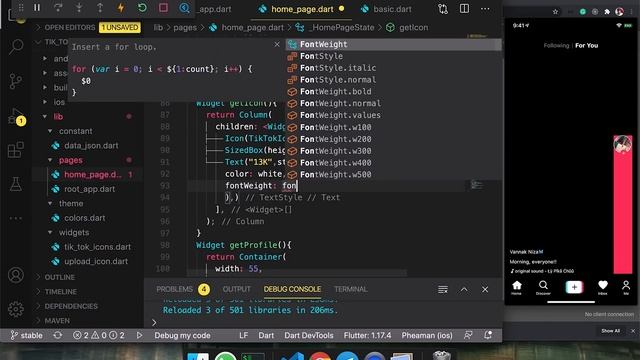640x360 pixels.
Task: Open the TERMINAL panel tab
Action: pyautogui.click(x=351, y=289)
